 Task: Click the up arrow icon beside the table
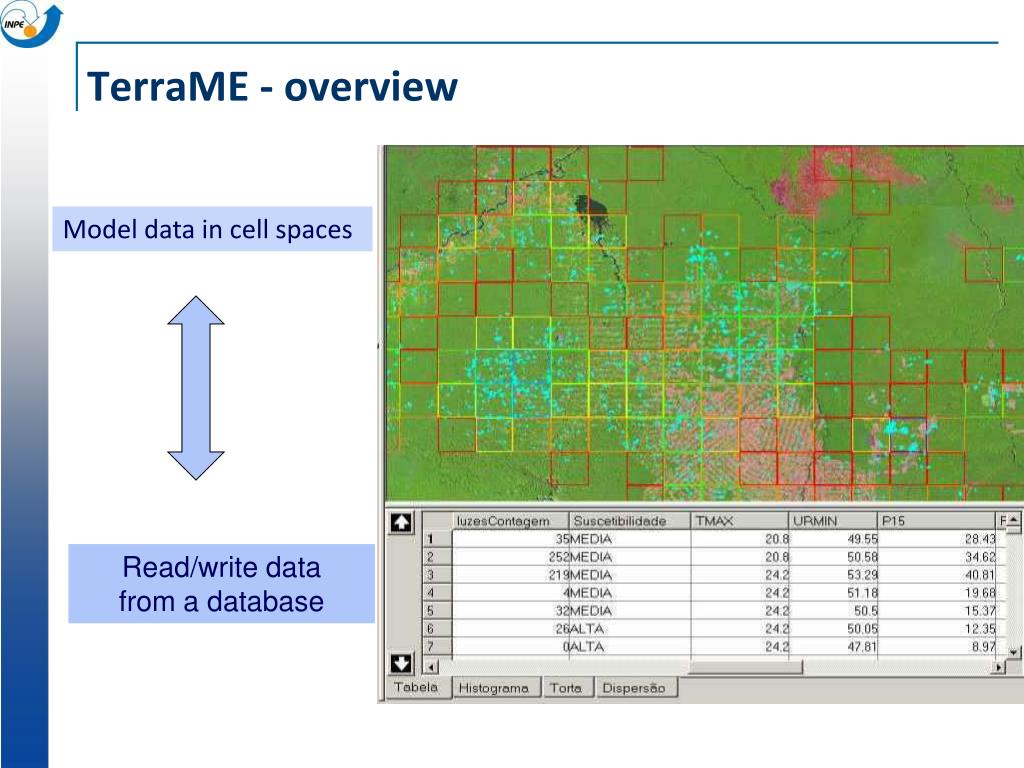click(x=401, y=522)
